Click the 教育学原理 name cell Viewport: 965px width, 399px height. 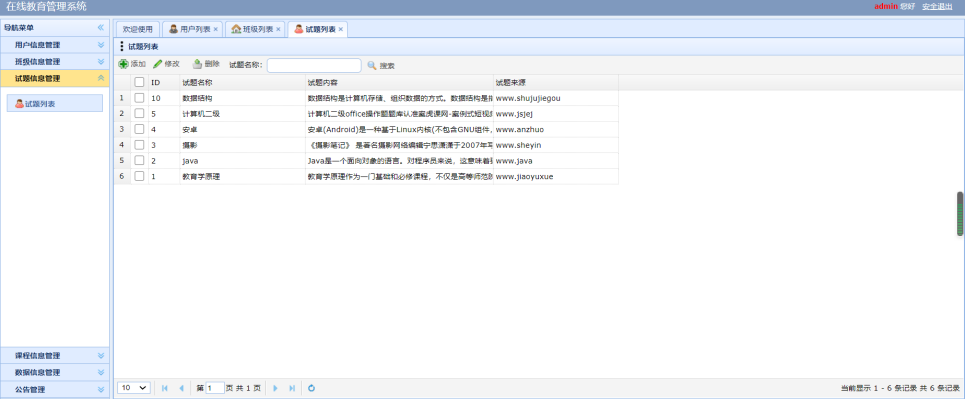click(242, 176)
